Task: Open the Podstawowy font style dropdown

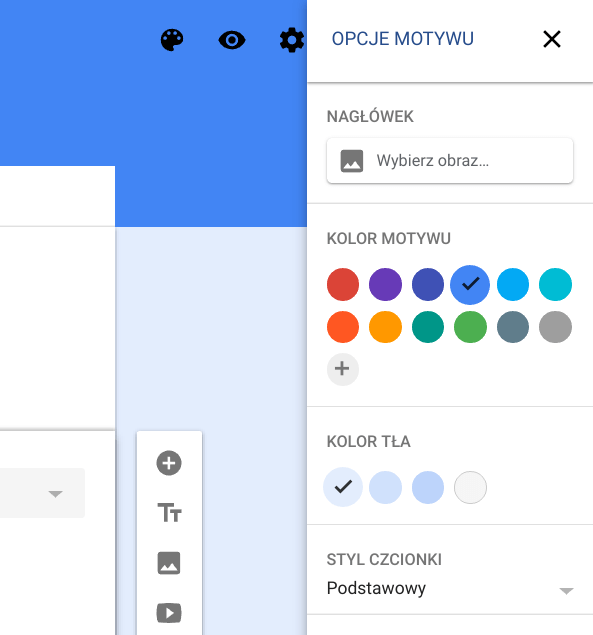Action: click(x=450, y=588)
